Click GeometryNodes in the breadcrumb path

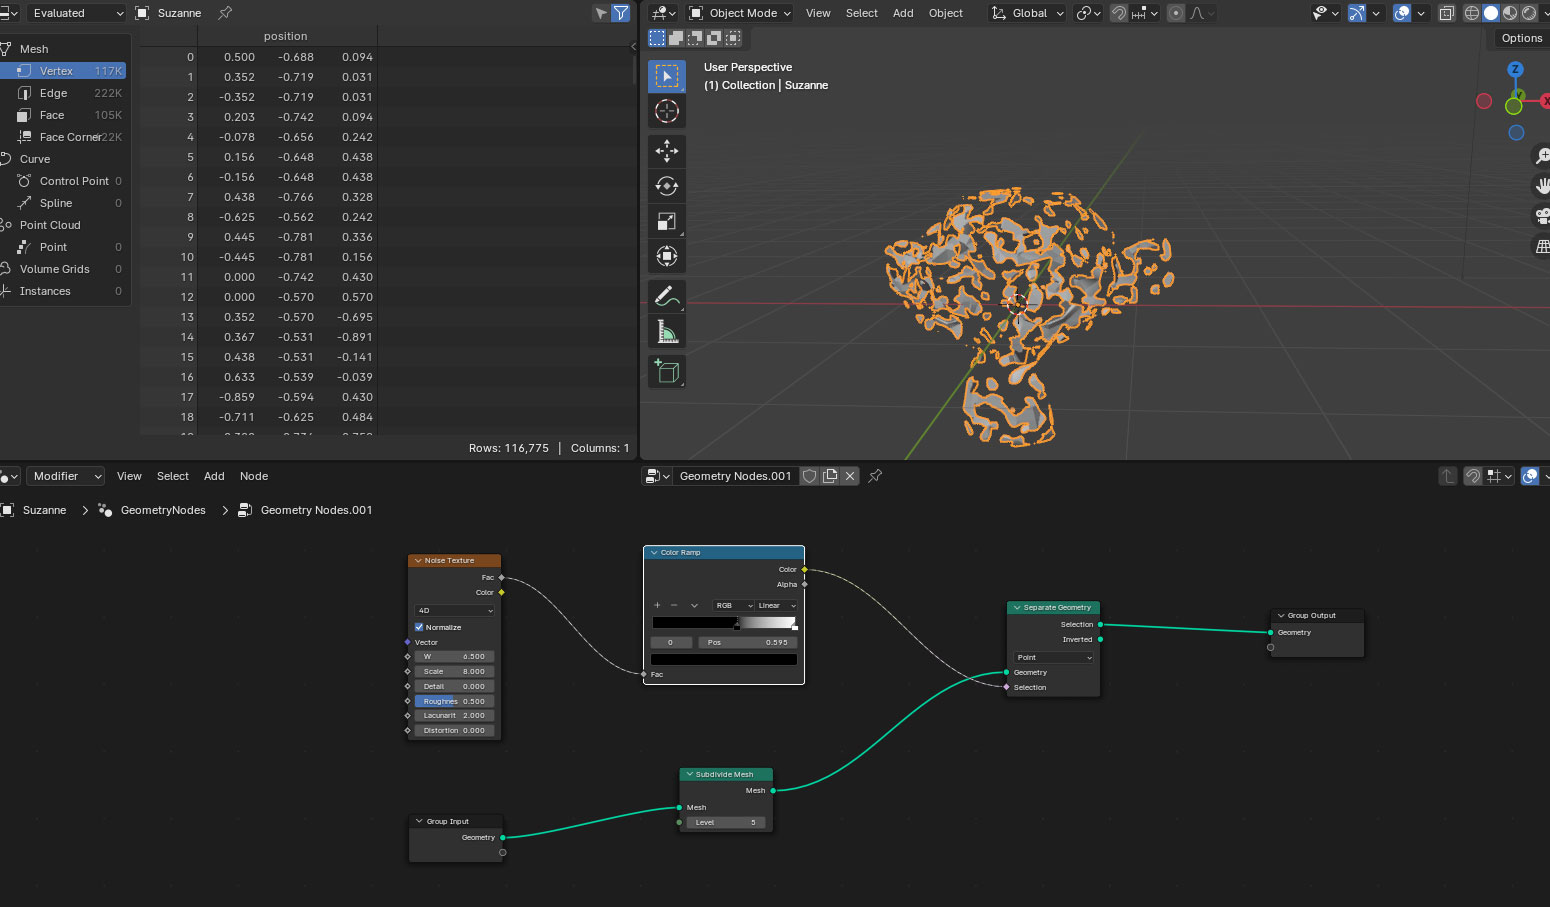click(163, 510)
